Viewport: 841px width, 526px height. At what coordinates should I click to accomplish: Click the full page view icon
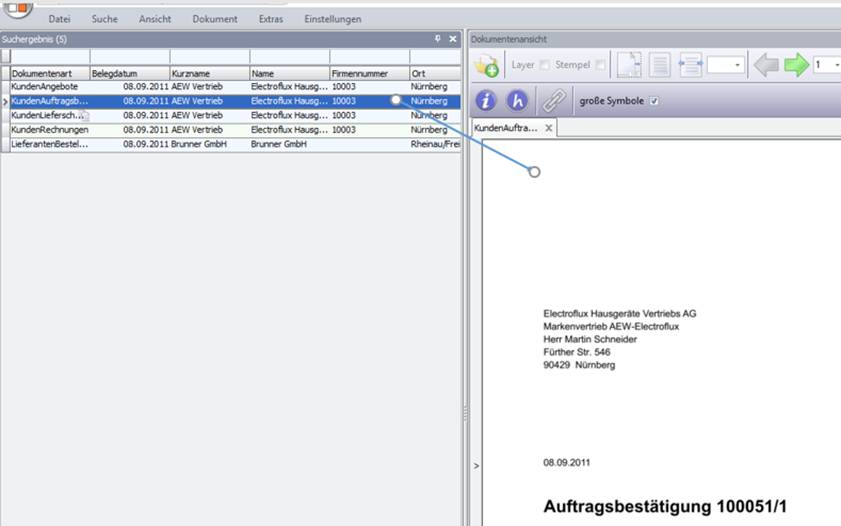tap(660, 65)
